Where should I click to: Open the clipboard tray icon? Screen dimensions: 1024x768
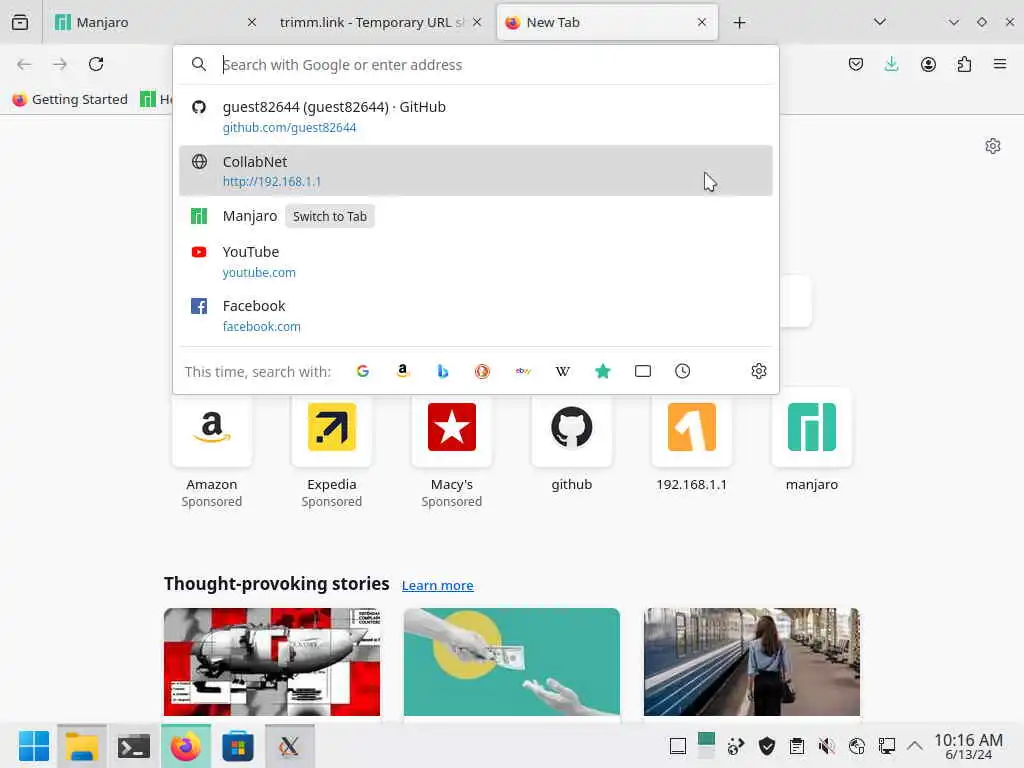tap(797, 746)
